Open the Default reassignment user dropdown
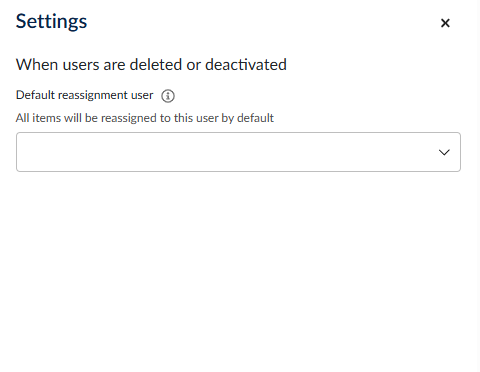The height and width of the screenshot is (372, 480). pos(238,152)
